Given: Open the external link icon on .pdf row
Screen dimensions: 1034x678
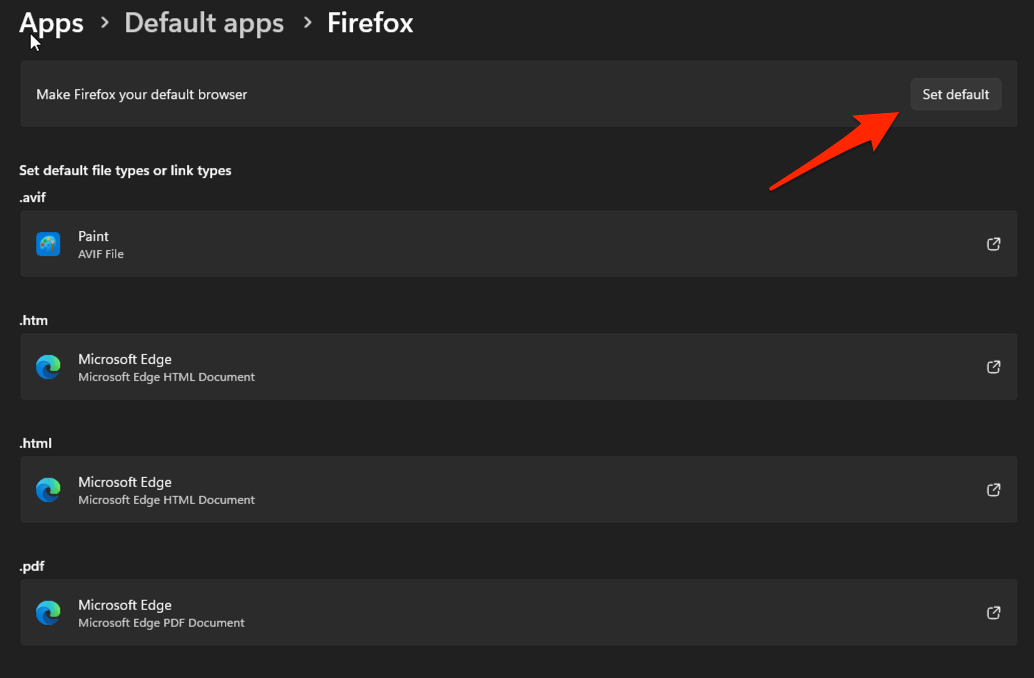Looking at the screenshot, I should click(993, 612).
